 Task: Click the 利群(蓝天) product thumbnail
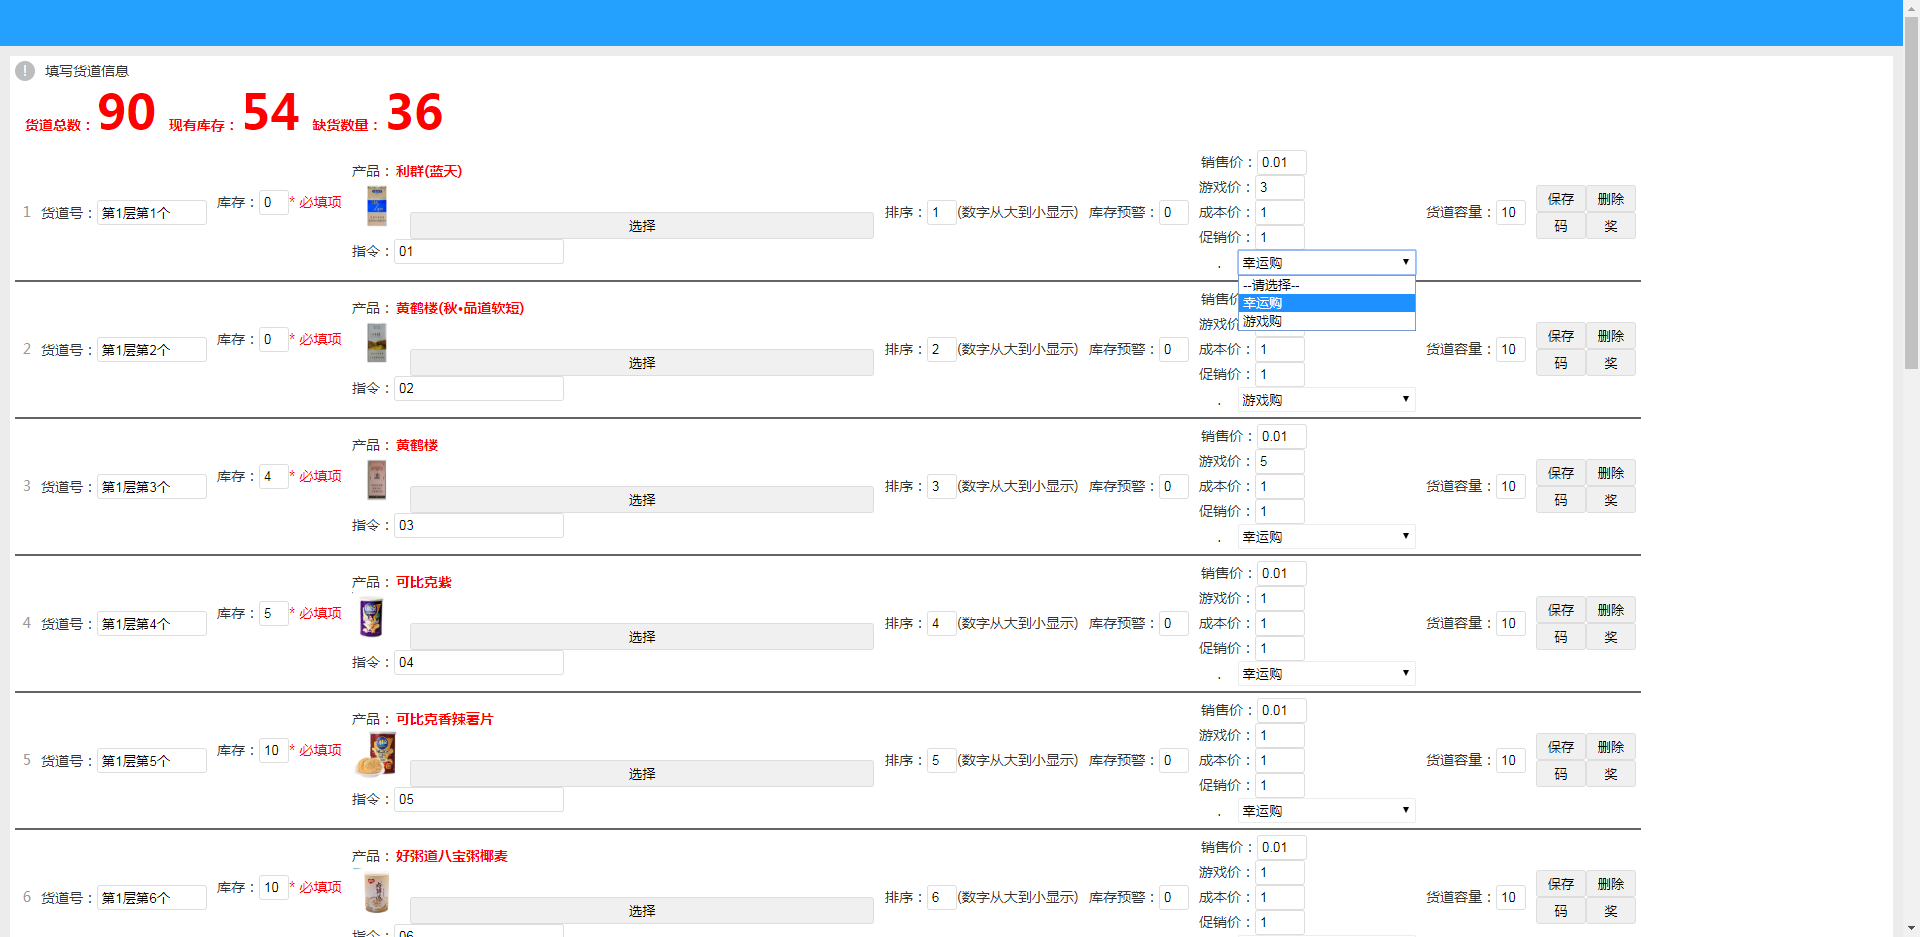click(x=377, y=206)
